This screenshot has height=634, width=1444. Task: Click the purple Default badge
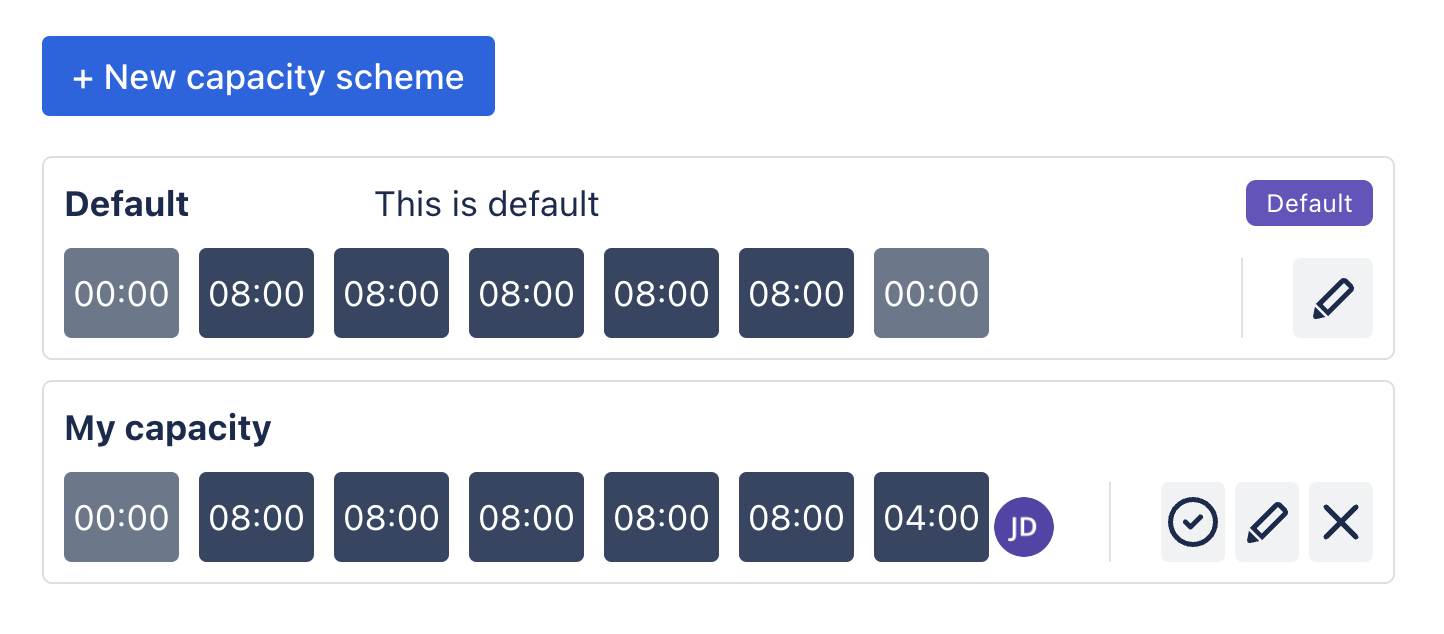click(x=1309, y=203)
